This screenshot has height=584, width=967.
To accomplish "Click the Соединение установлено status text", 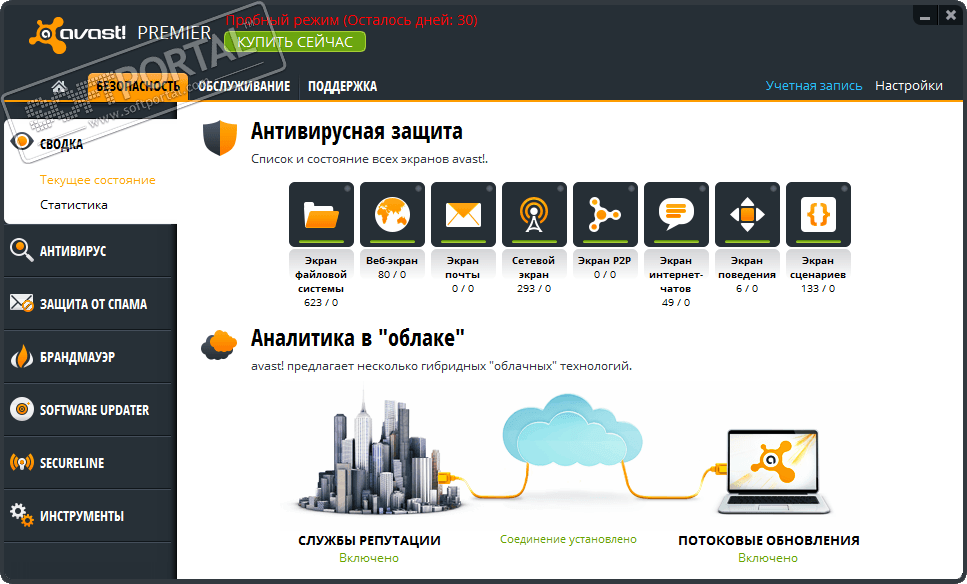I will [x=568, y=539].
